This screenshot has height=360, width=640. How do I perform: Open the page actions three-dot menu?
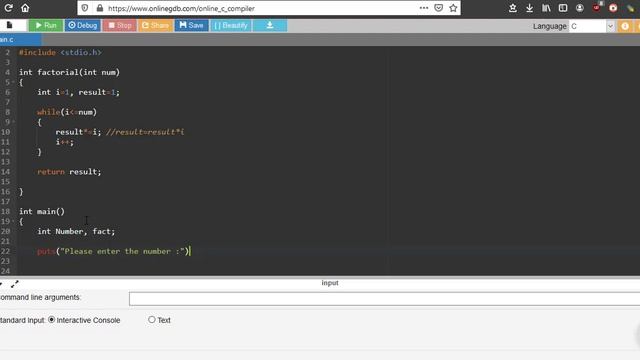tap(424, 8)
